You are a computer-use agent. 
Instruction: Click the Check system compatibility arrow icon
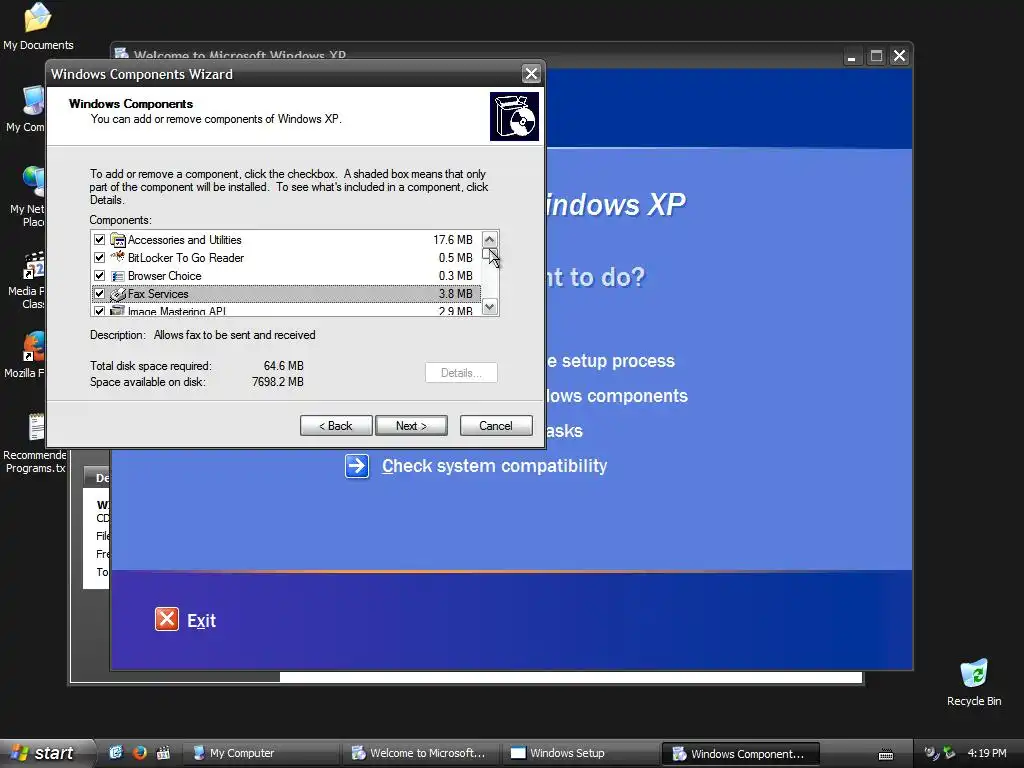pyautogui.click(x=357, y=466)
